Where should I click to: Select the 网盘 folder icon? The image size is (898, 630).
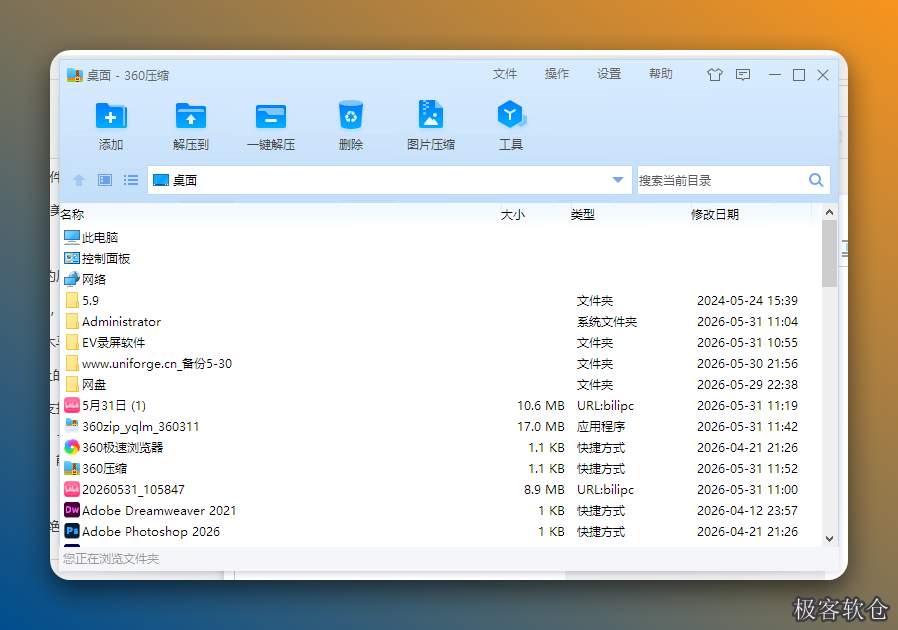[x=72, y=384]
